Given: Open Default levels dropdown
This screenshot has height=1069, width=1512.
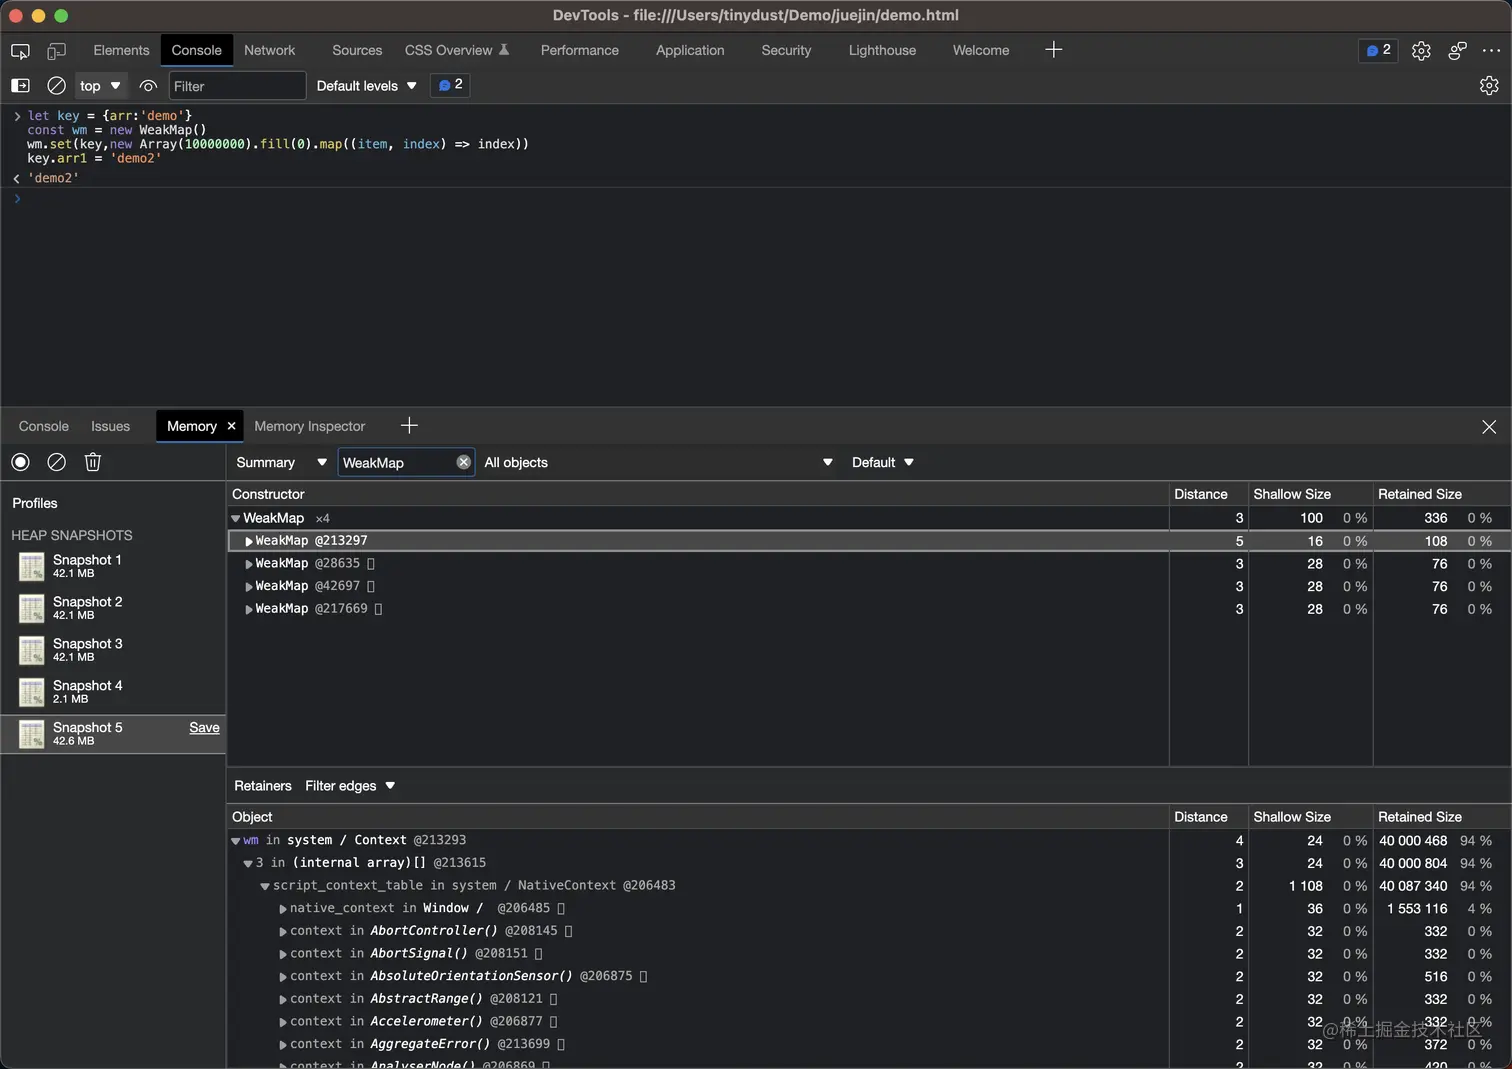Looking at the screenshot, I should 366,86.
